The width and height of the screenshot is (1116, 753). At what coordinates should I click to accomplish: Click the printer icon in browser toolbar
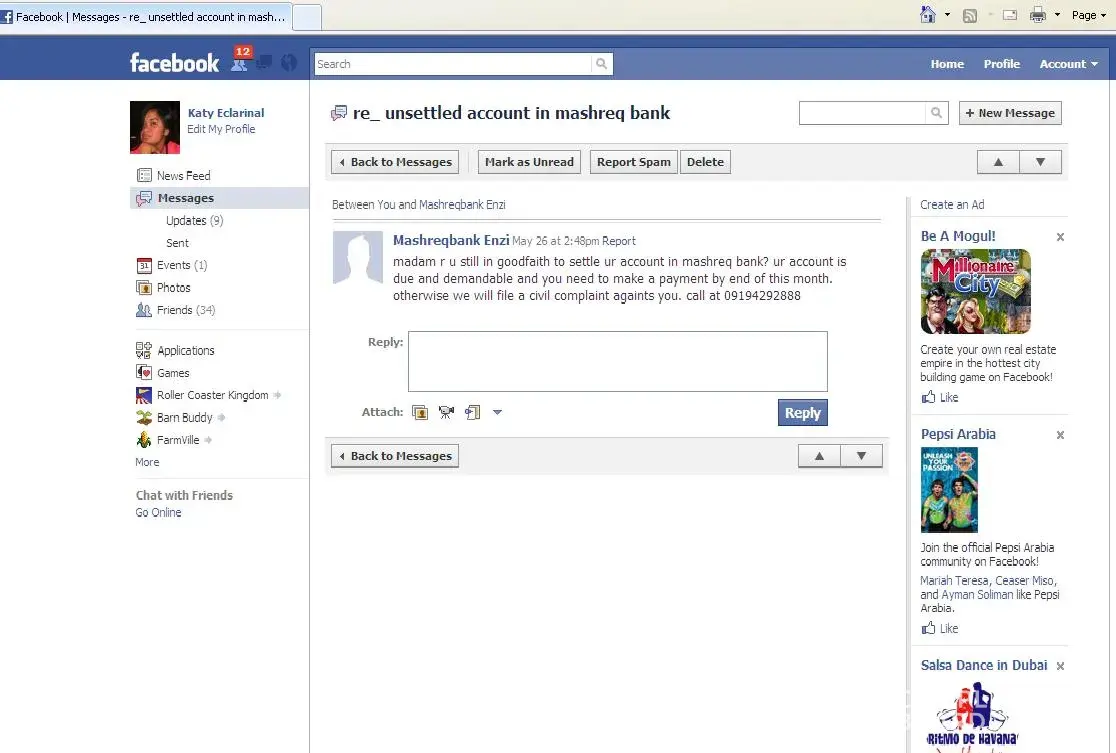tap(1038, 15)
